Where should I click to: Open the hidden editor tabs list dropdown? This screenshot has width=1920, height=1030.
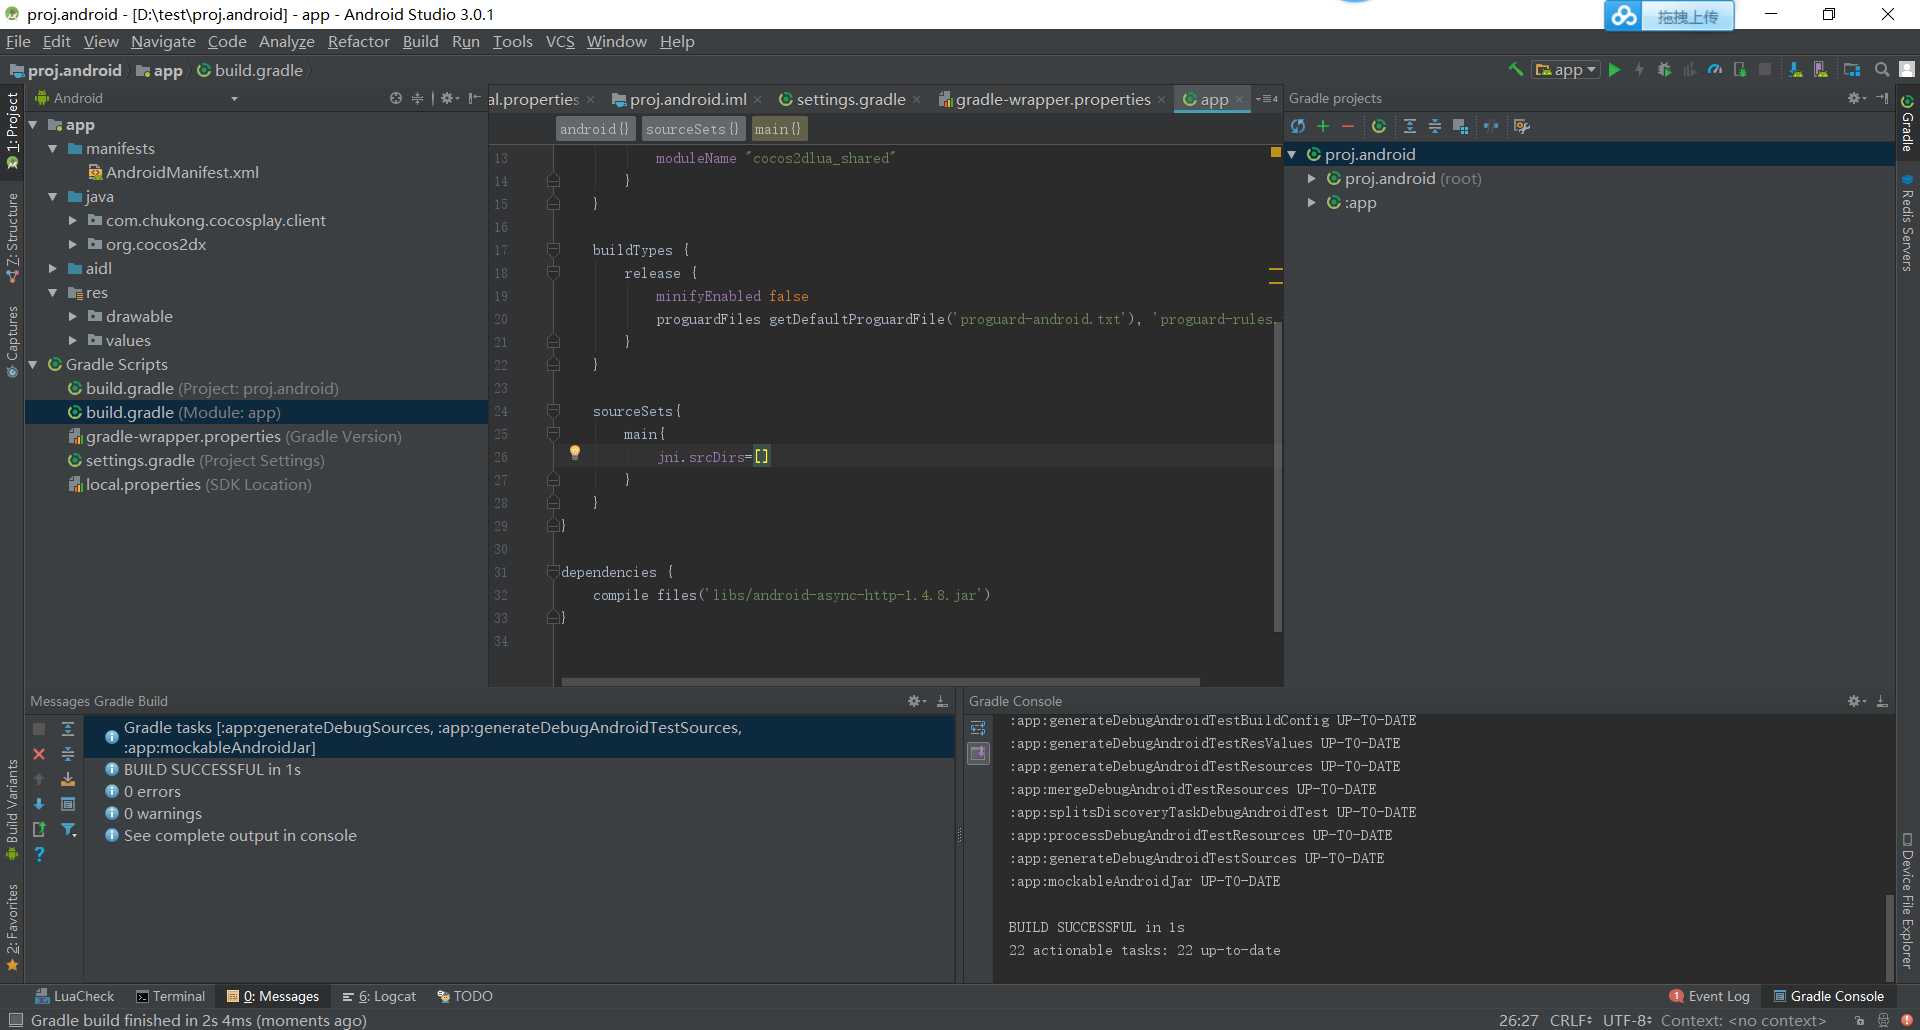1267,99
